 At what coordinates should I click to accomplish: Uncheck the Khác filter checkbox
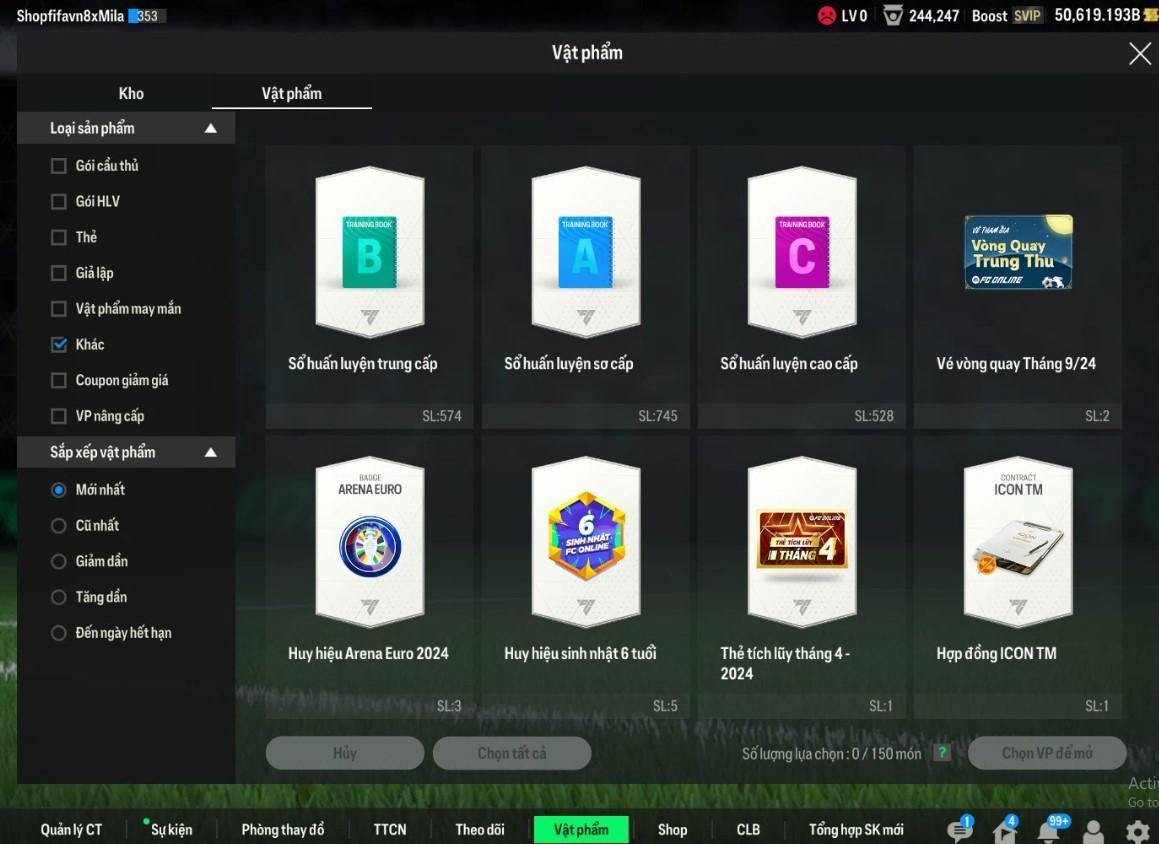coord(59,345)
